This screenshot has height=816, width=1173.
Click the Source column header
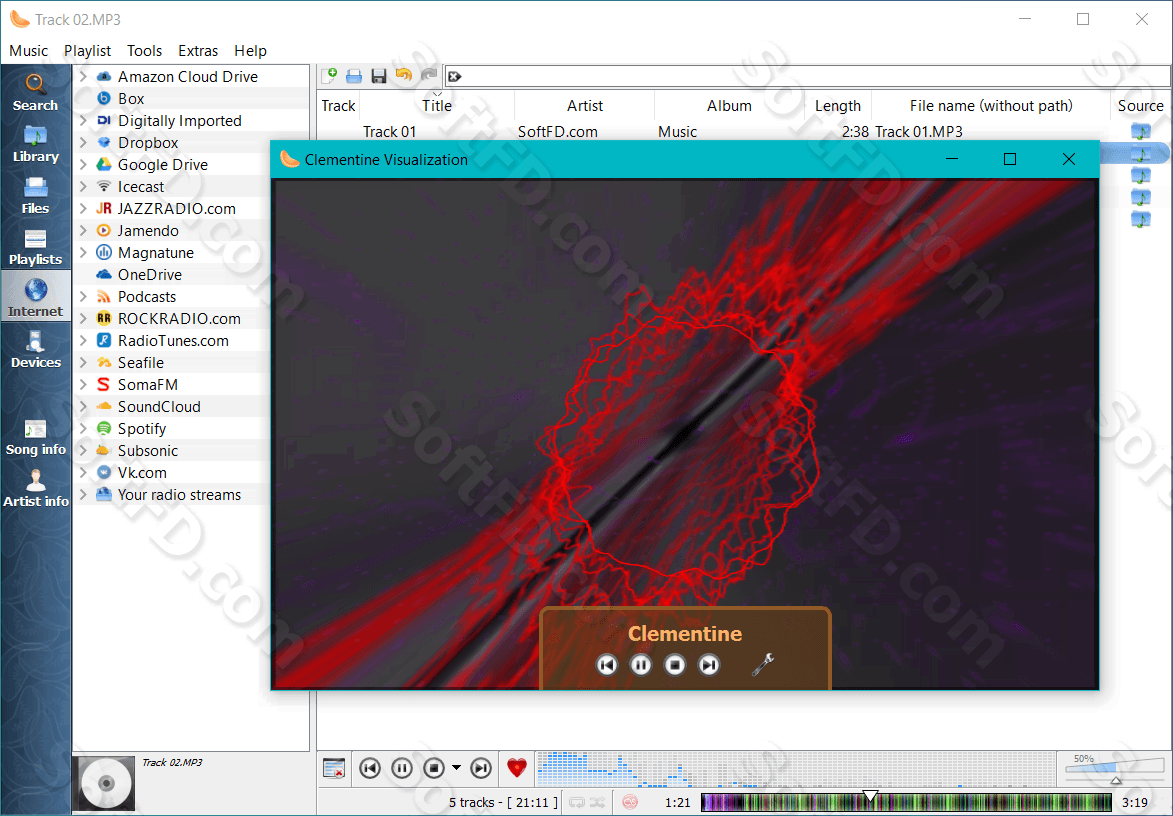click(x=1140, y=105)
